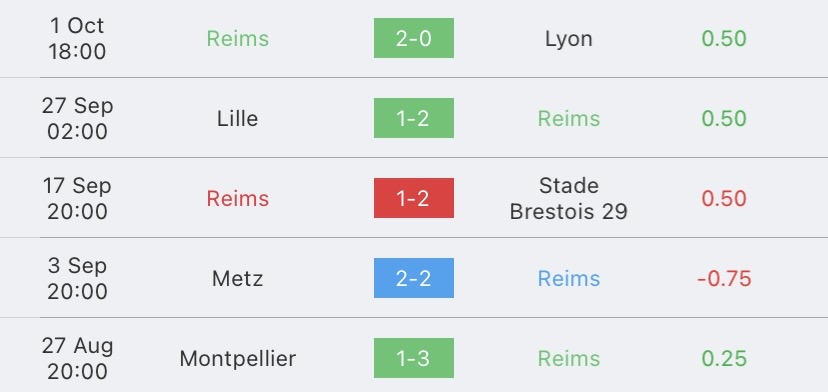Click red Reims in the 17 Sep row
Image resolution: width=828 pixels, height=392 pixels.
pos(238,199)
